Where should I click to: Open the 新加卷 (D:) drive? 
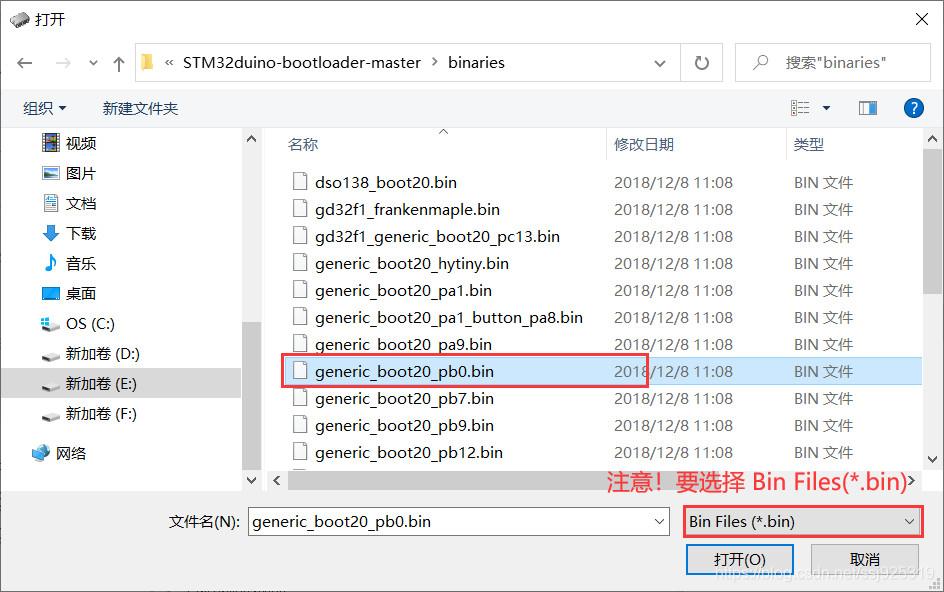click(x=102, y=354)
